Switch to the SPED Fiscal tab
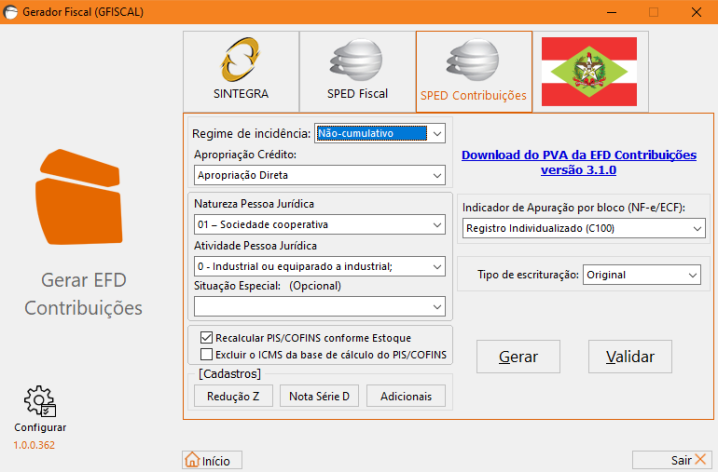This screenshot has height=472, width=718. [x=357, y=71]
